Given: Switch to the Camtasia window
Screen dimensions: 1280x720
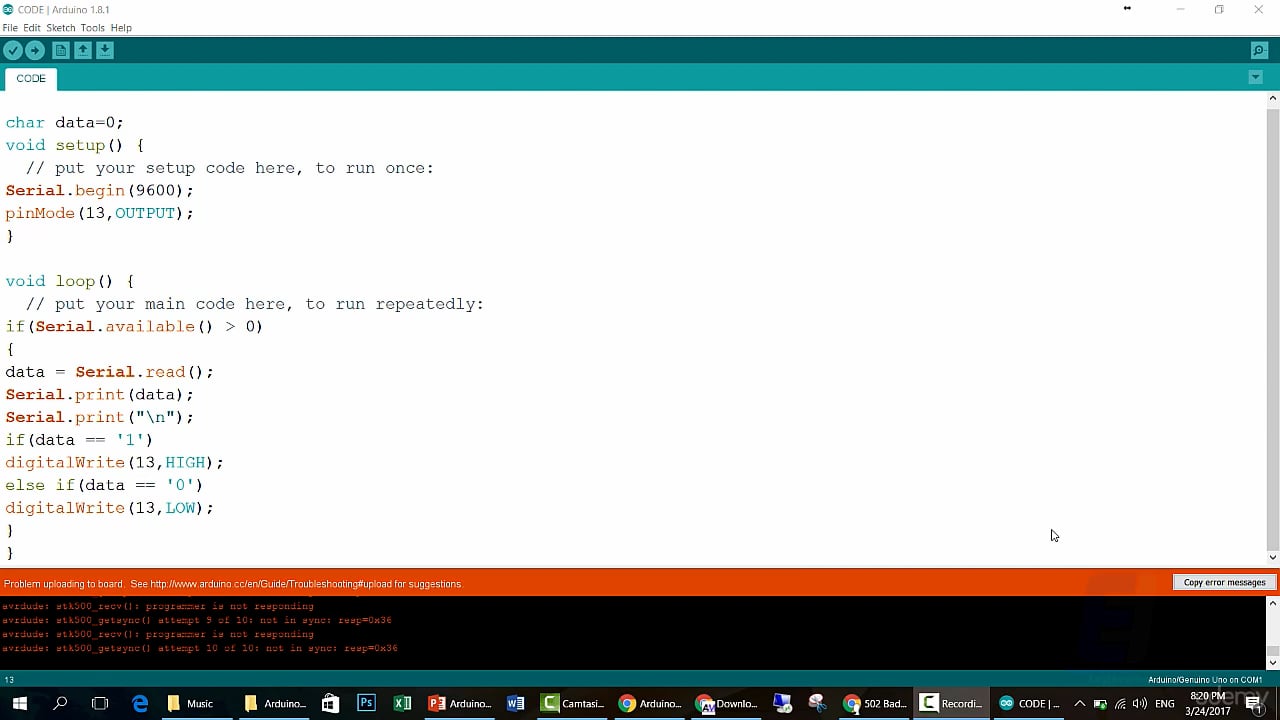Looking at the screenshot, I should point(573,703).
